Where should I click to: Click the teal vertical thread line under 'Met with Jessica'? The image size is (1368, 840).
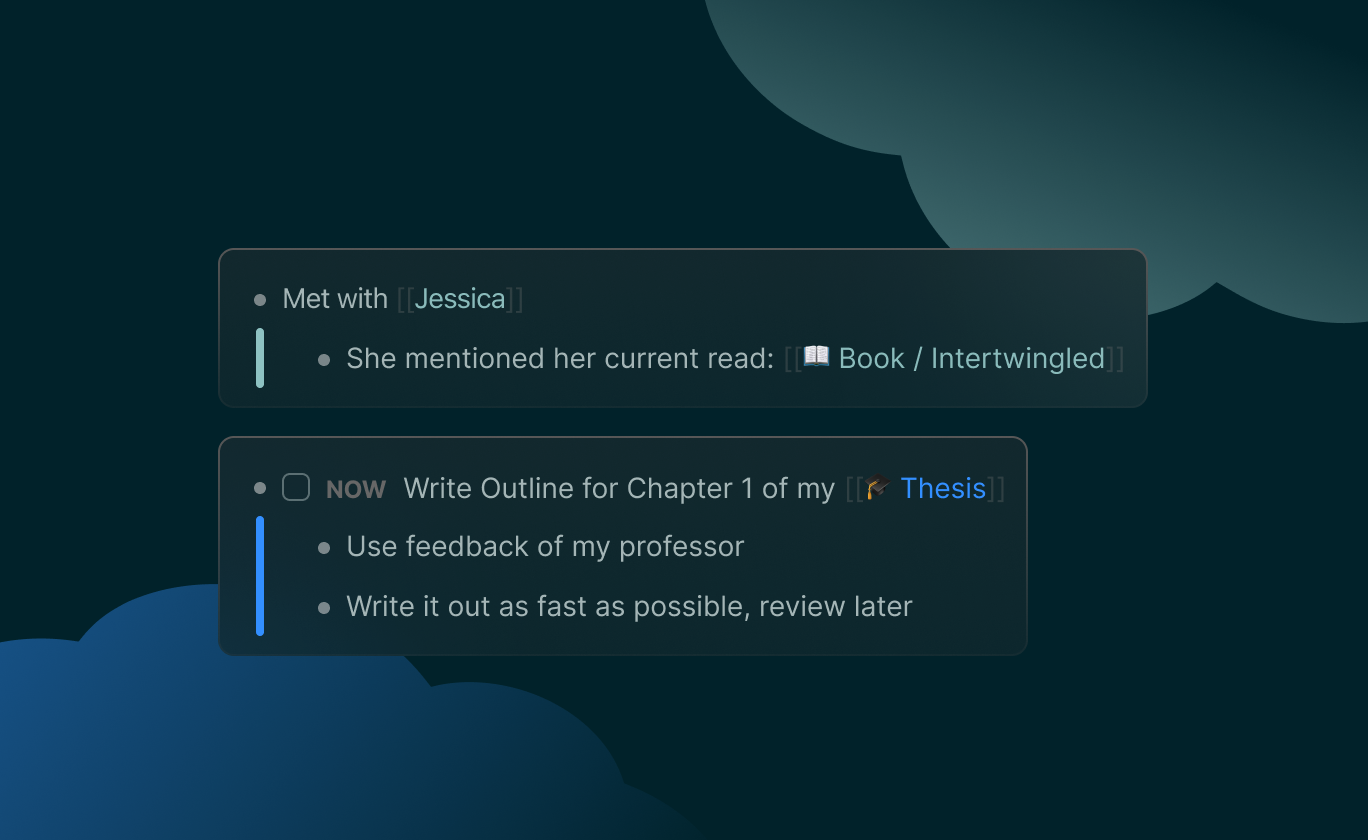pyautogui.click(x=260, y=355)
